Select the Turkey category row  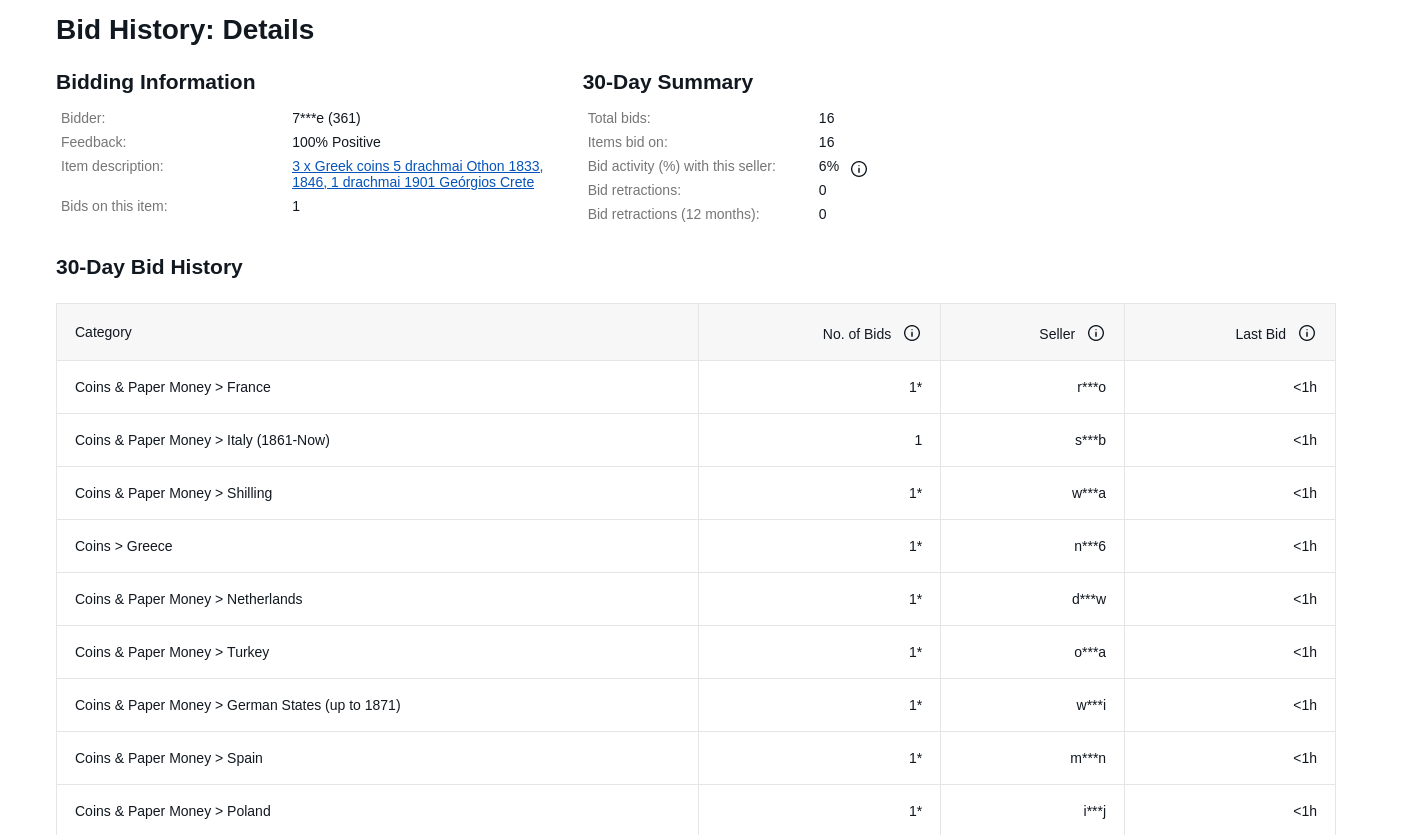point(172,652)
